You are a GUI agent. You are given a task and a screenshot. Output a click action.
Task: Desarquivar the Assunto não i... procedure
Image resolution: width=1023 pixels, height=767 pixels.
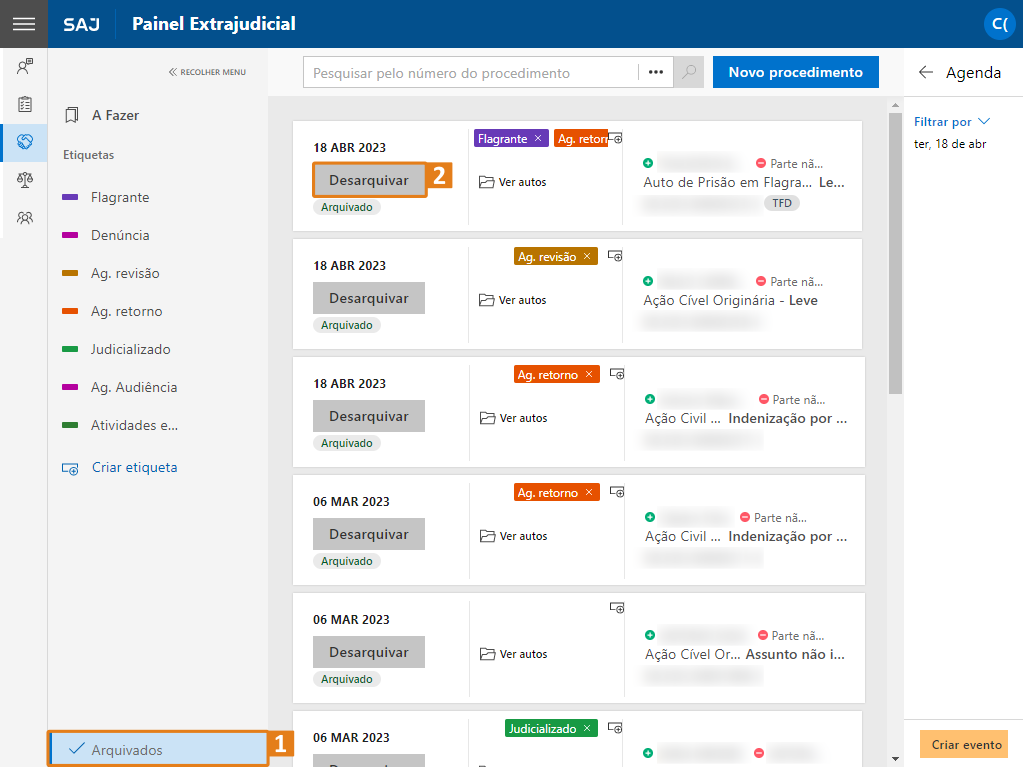click(369, 652)
